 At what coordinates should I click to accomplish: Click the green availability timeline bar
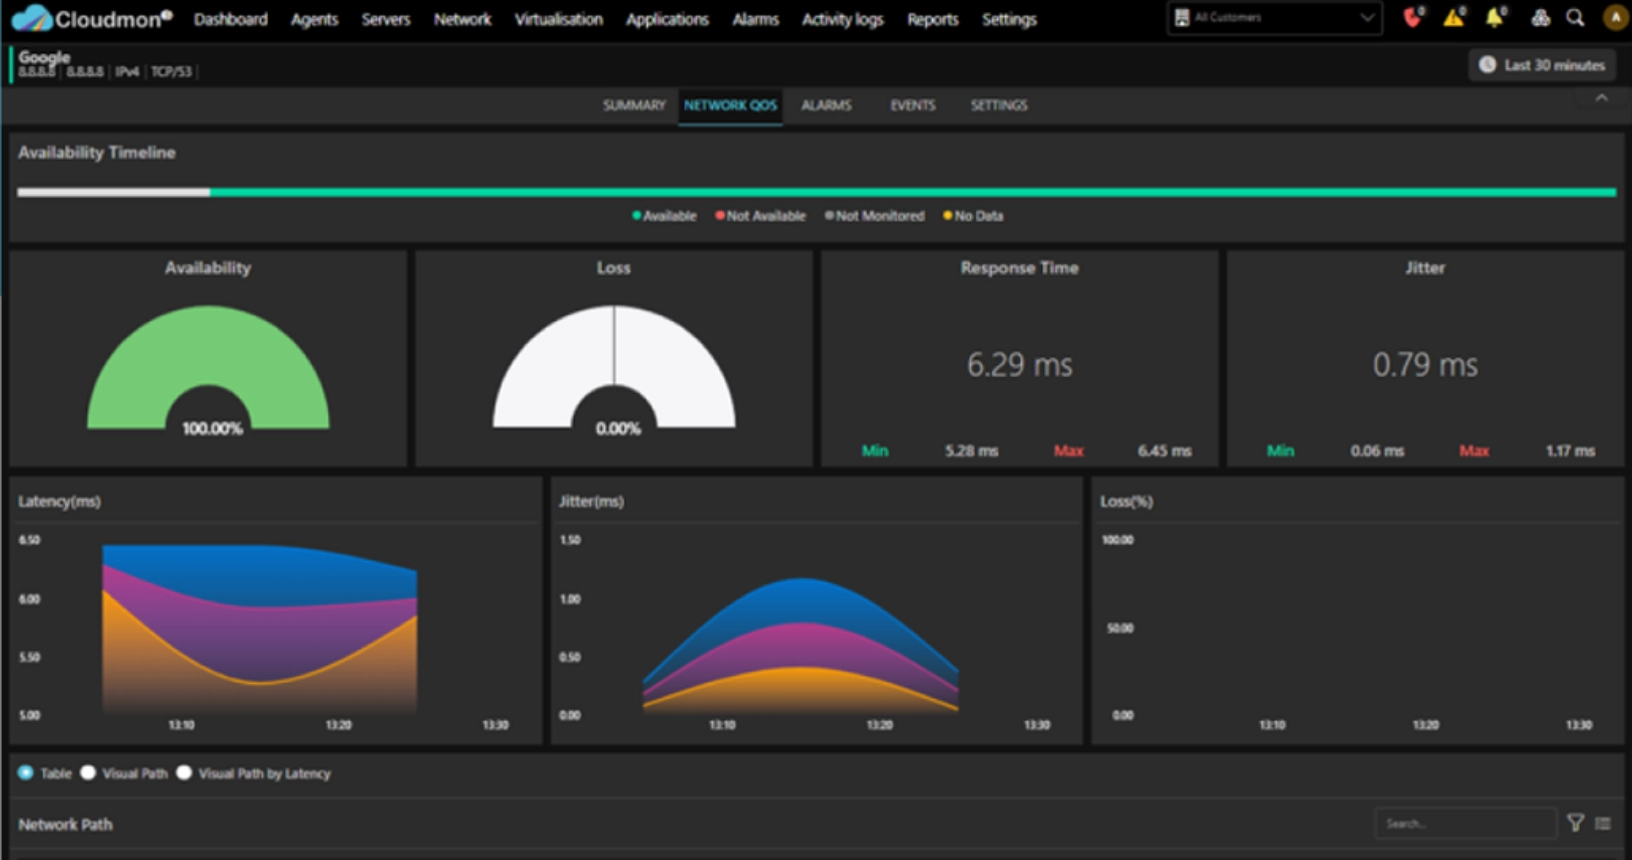tap(913, 192)
